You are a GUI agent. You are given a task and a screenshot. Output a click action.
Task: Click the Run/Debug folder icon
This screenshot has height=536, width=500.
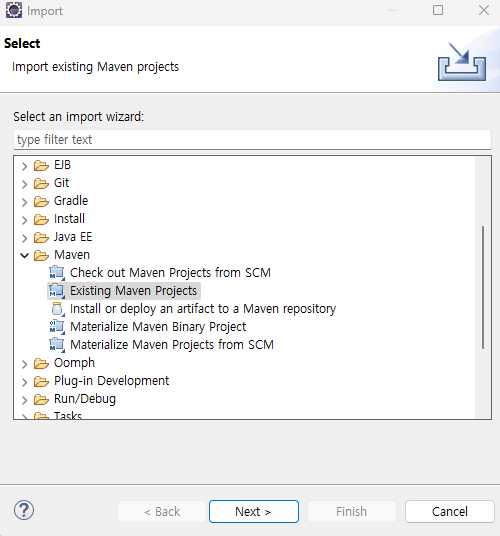(x=41, y=399)
